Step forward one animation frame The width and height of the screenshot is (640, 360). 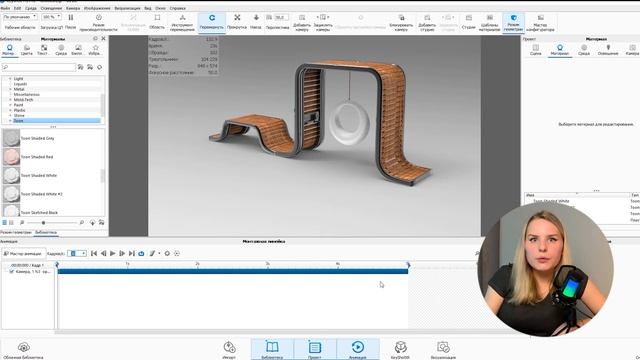coord(122,253)
